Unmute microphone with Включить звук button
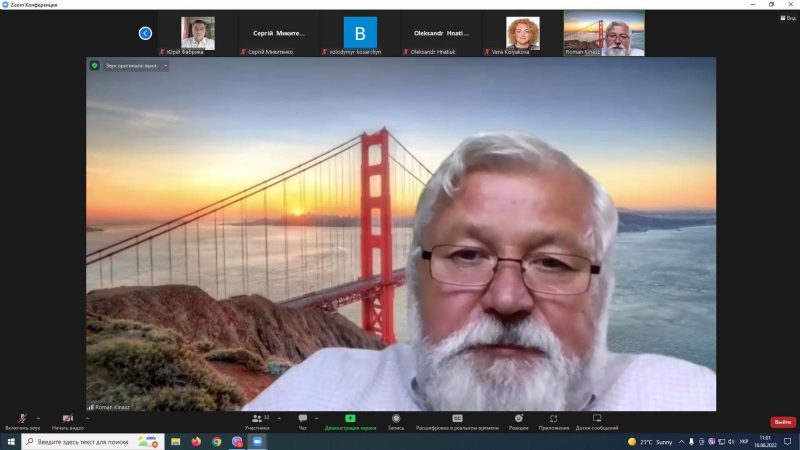The image size is (800, 450). point(23,418)
